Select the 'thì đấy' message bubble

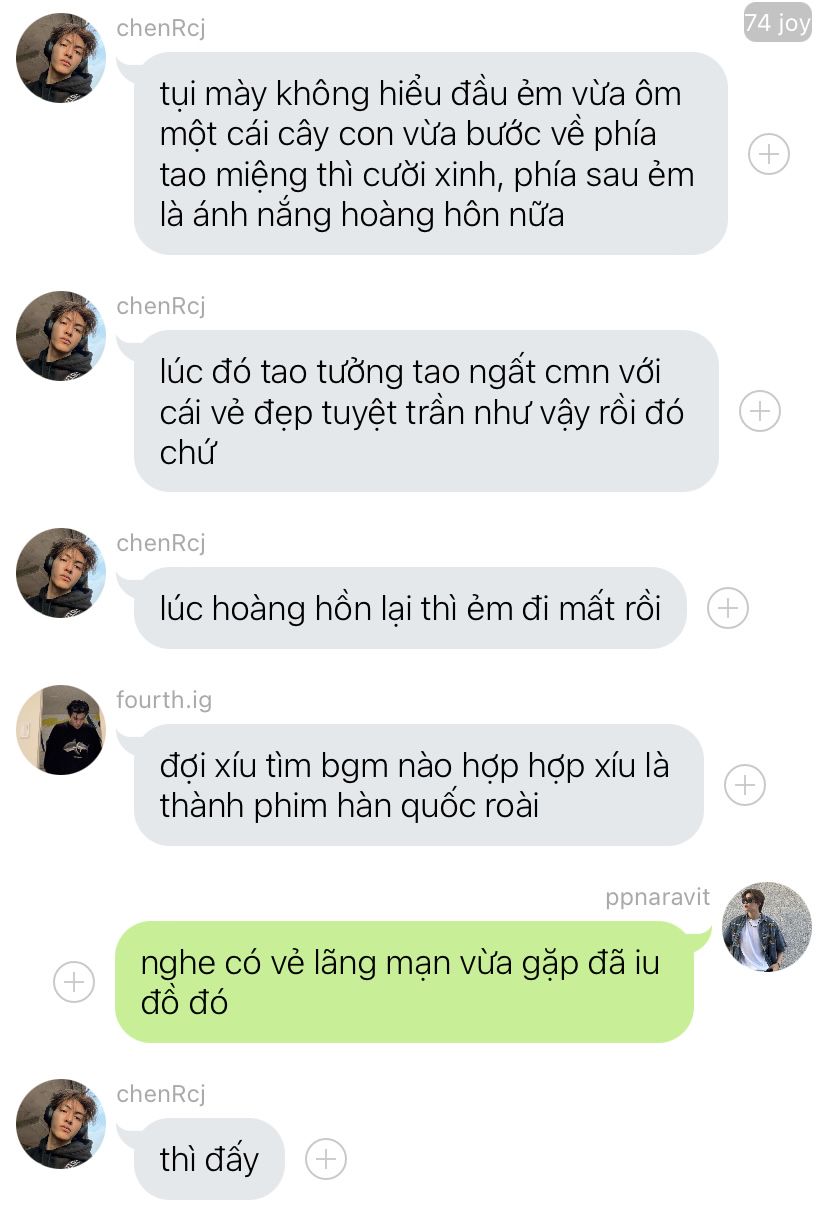coord(208,1159)
